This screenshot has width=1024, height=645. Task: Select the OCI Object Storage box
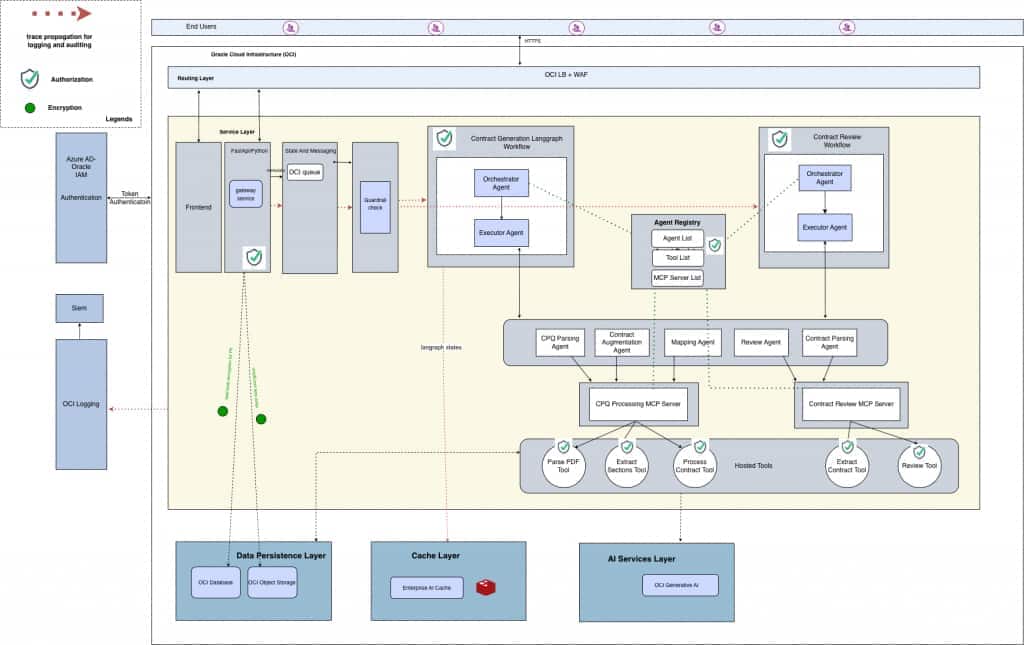point(272,582)
